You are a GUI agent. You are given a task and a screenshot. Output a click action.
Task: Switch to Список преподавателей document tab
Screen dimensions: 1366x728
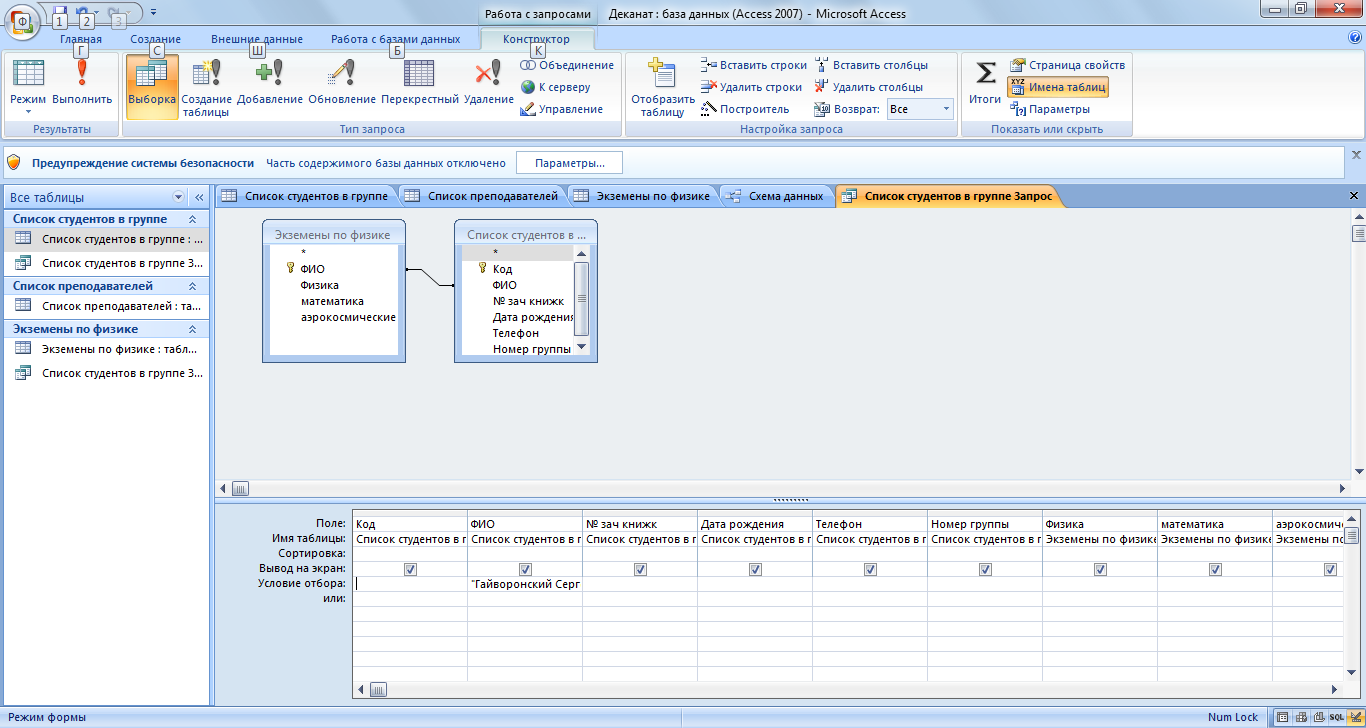482,196
